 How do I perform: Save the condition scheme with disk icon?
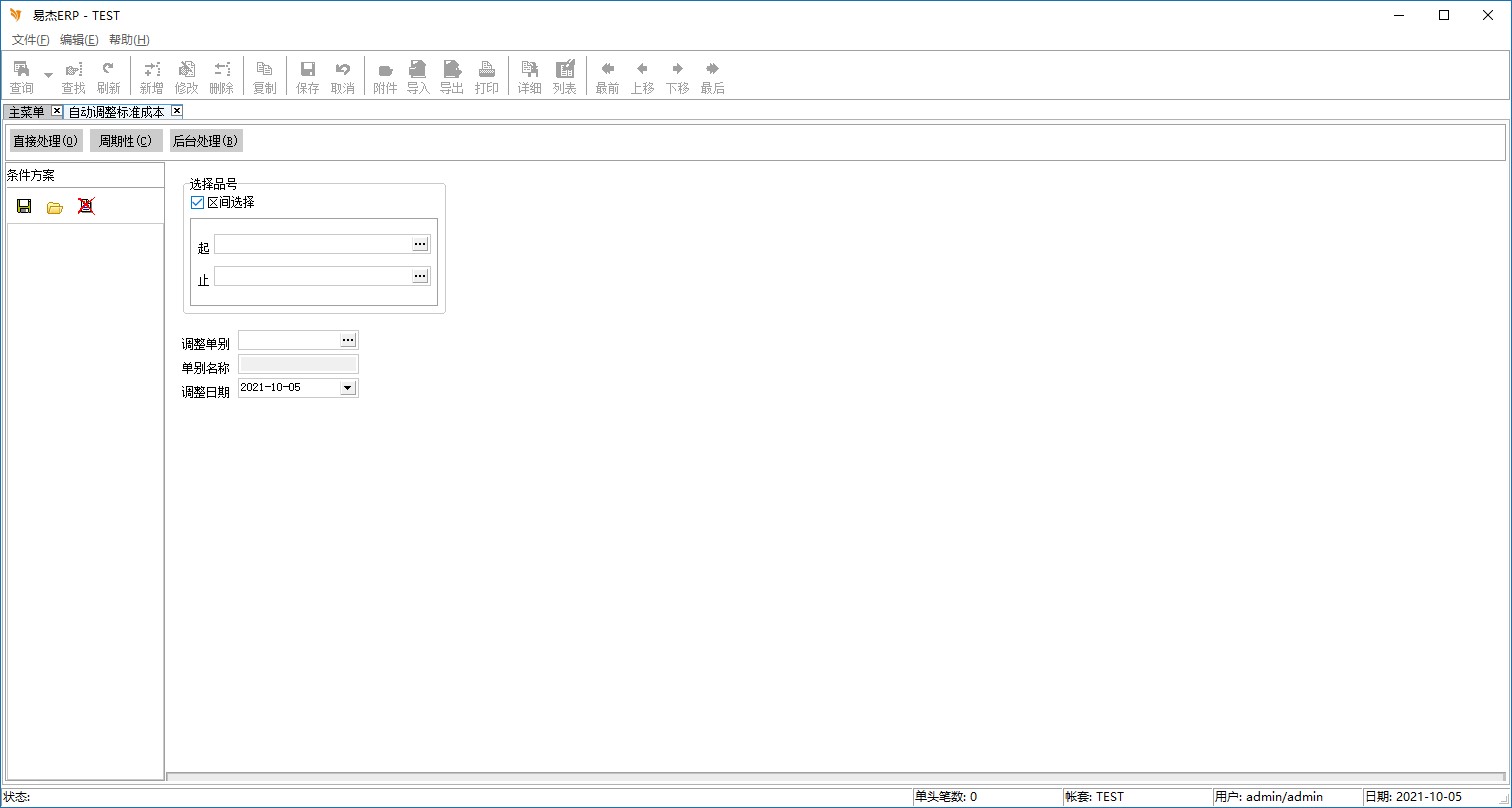pos(24,206)
